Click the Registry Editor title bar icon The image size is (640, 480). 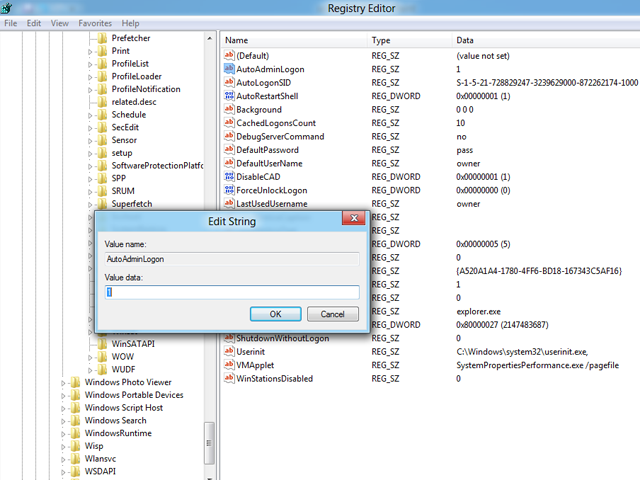(8, 8)
